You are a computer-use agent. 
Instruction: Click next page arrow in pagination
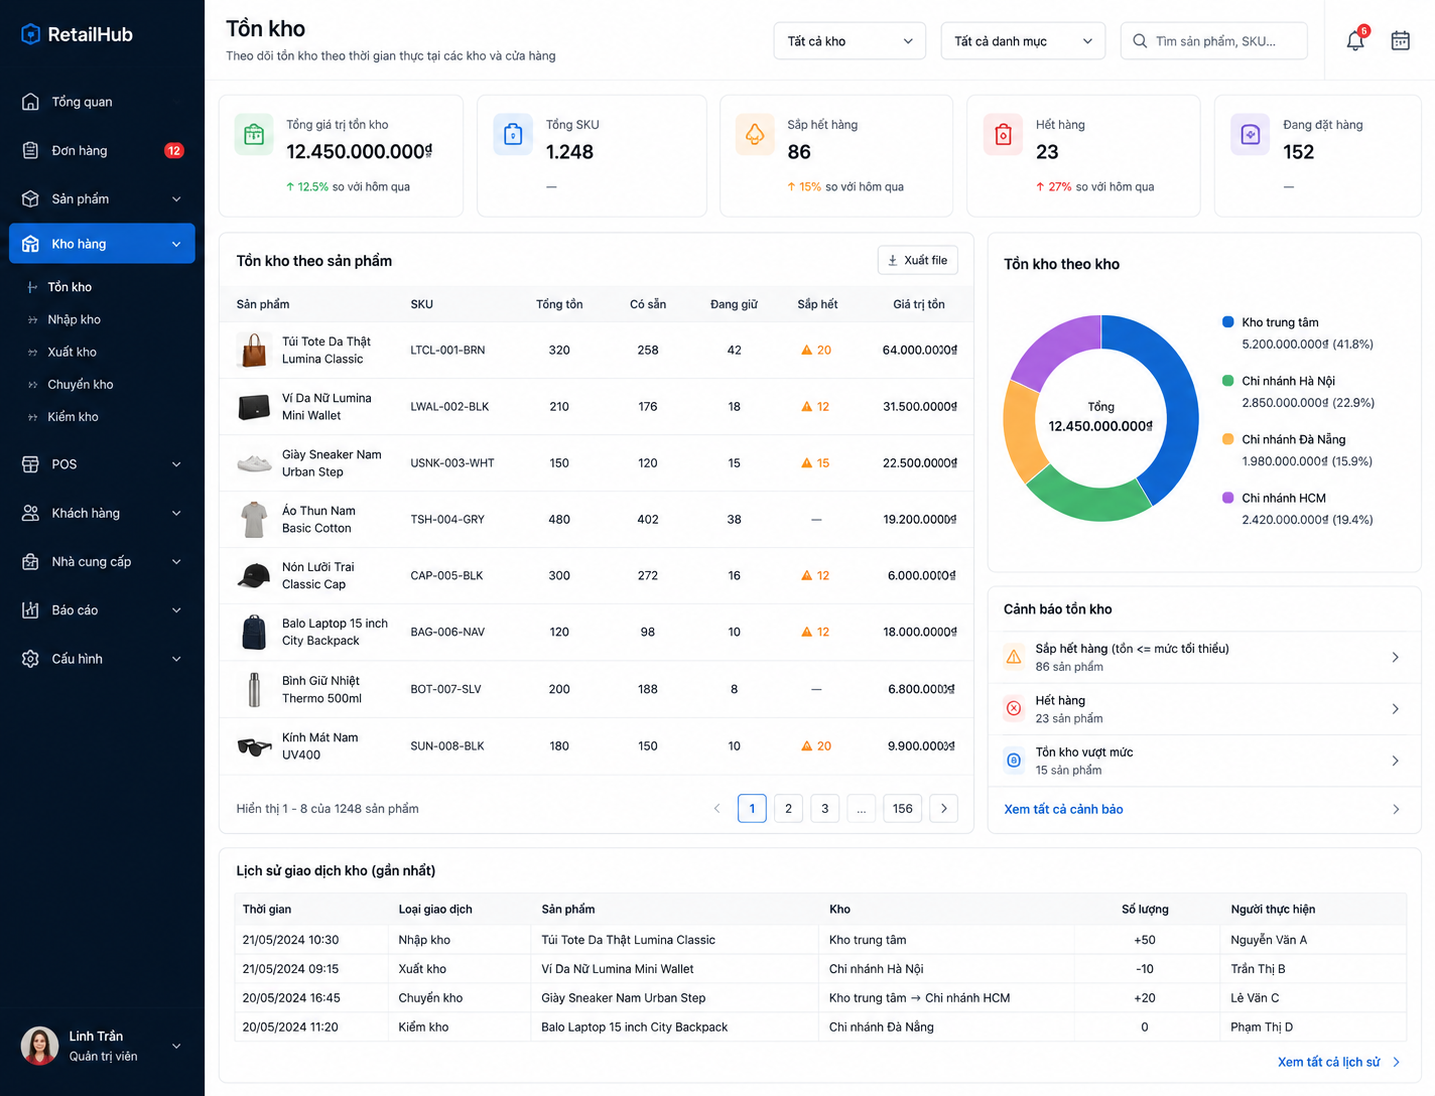click(944, 808)
